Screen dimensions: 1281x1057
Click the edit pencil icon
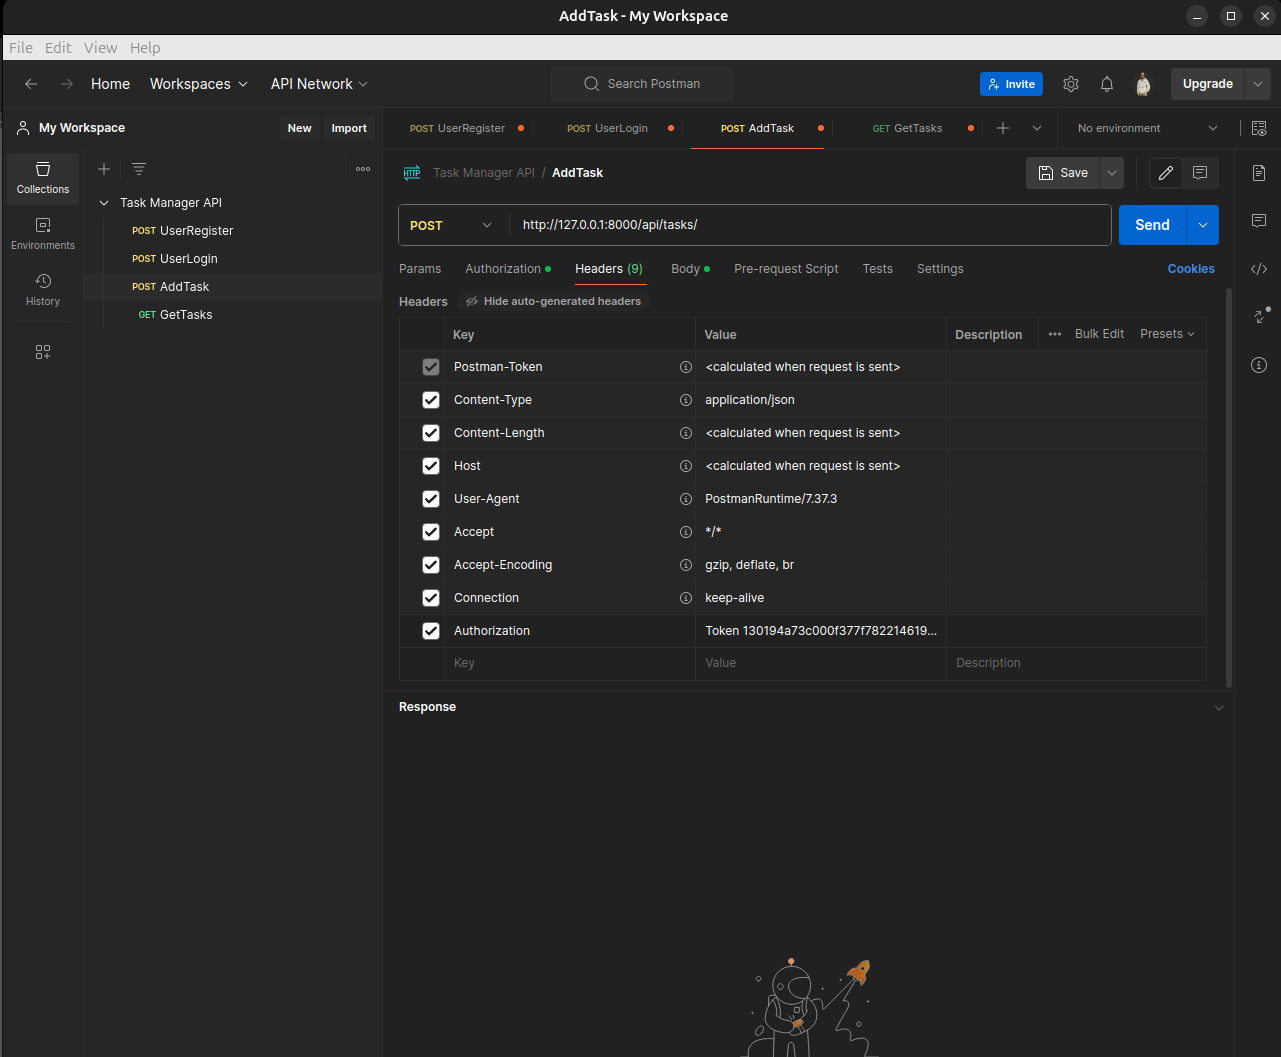(1166, 173)
